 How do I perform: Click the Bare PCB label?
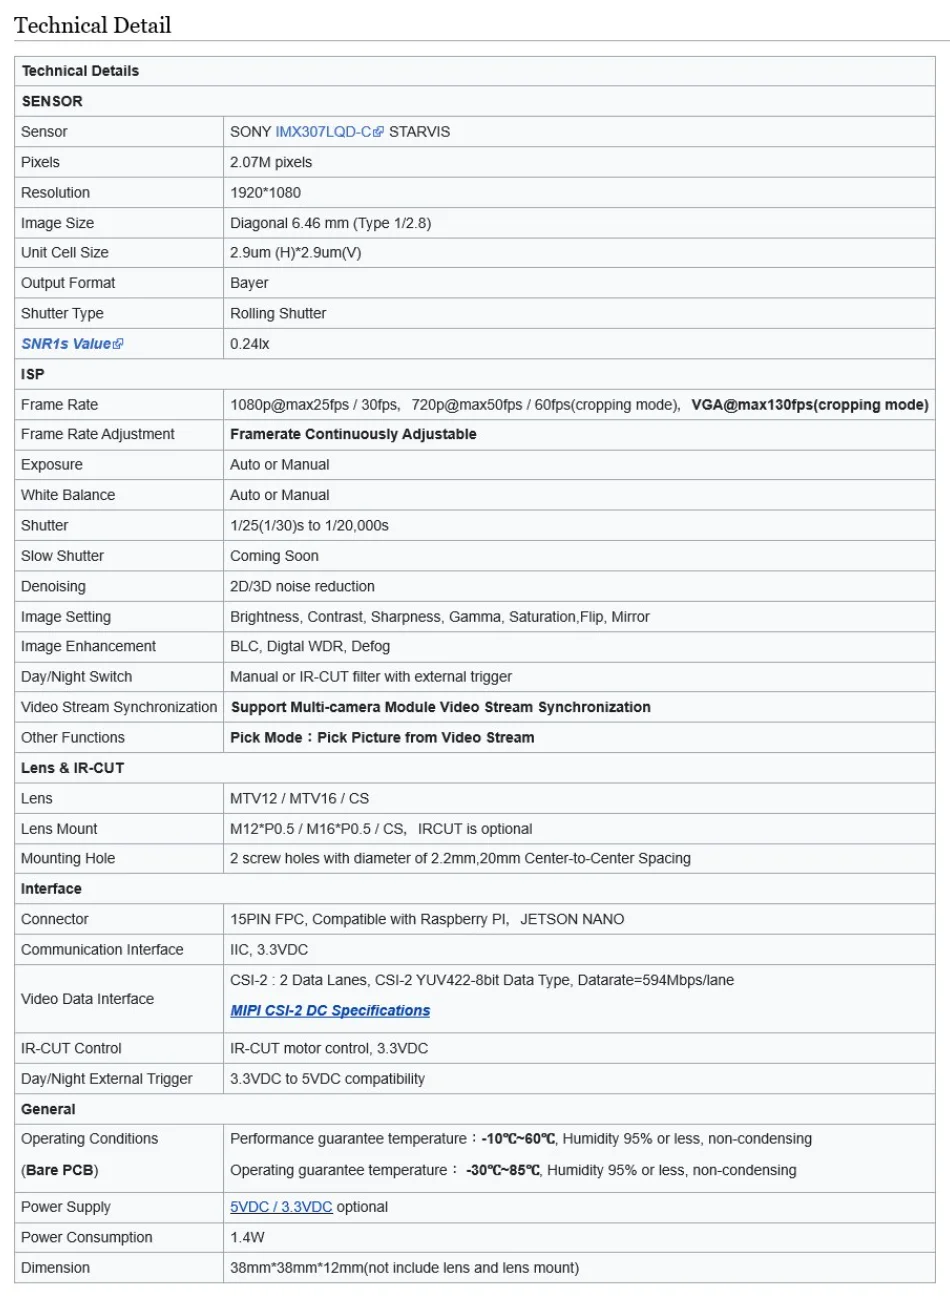pyautogui.click(x=60, y=1170)
